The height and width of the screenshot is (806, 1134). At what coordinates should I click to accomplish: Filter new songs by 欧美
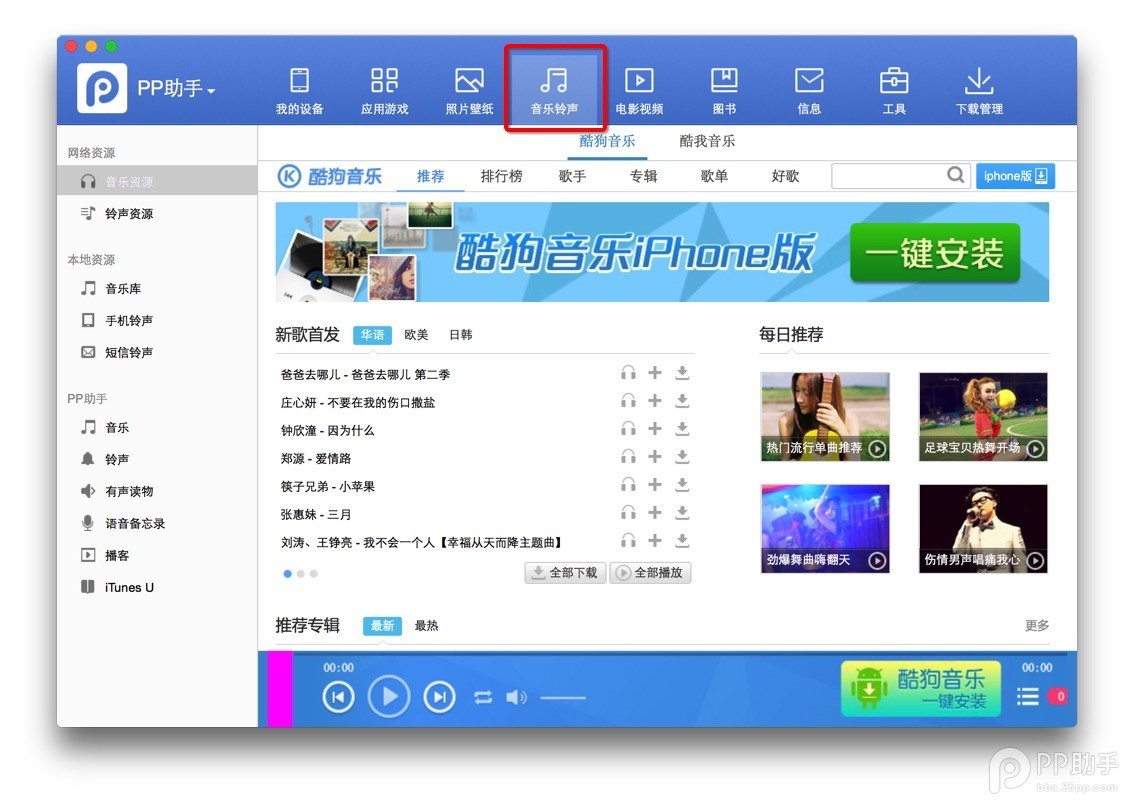point(416,335)
